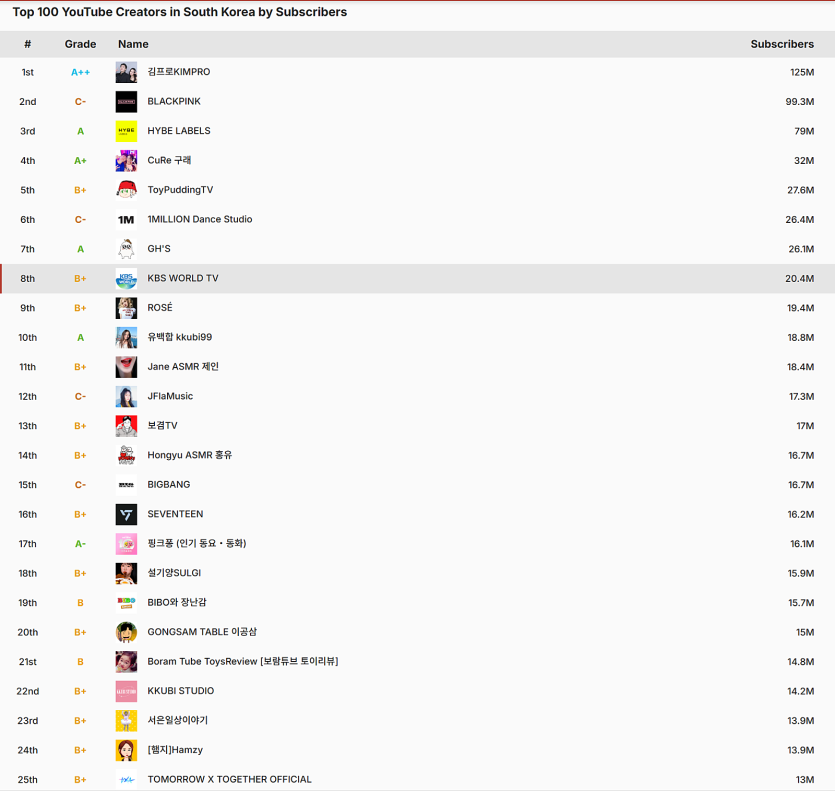Image resolution: width=835 pixels, height=791 pixels.
Task: Sort by the Subscribers column header
Action: (x=781, y=44)
